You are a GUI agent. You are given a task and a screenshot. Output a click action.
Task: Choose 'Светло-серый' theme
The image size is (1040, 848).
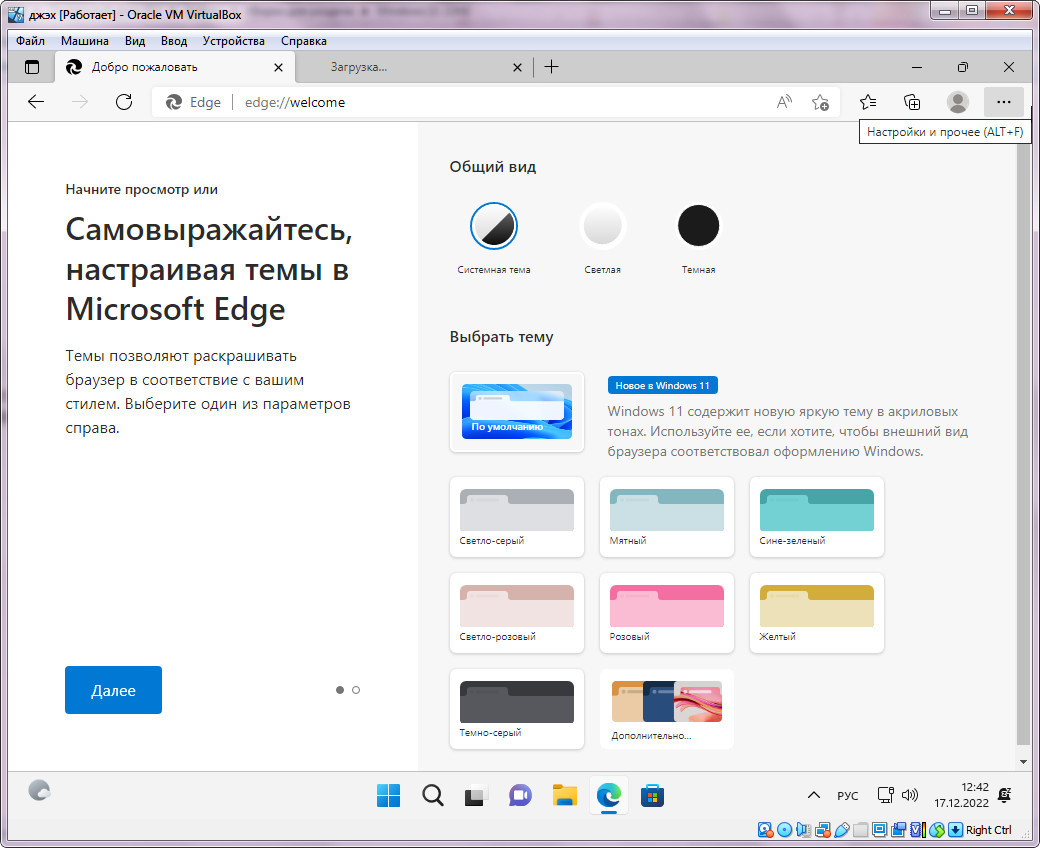click(517, 517)
